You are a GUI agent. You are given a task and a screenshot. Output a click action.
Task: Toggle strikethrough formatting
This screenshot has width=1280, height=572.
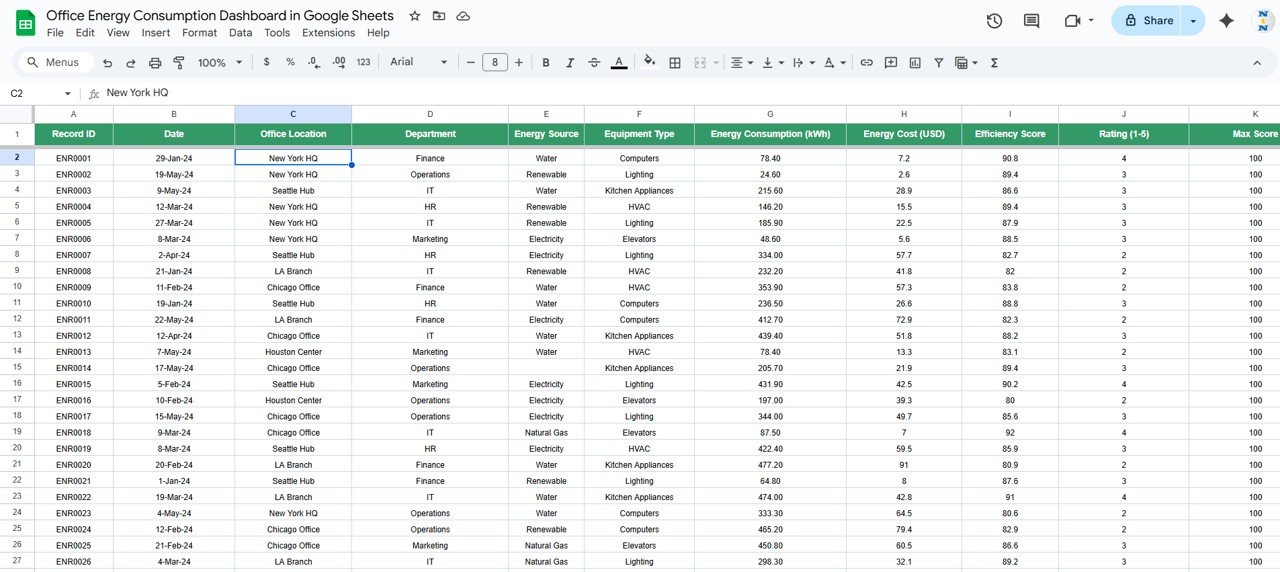(x=594, y=62)
